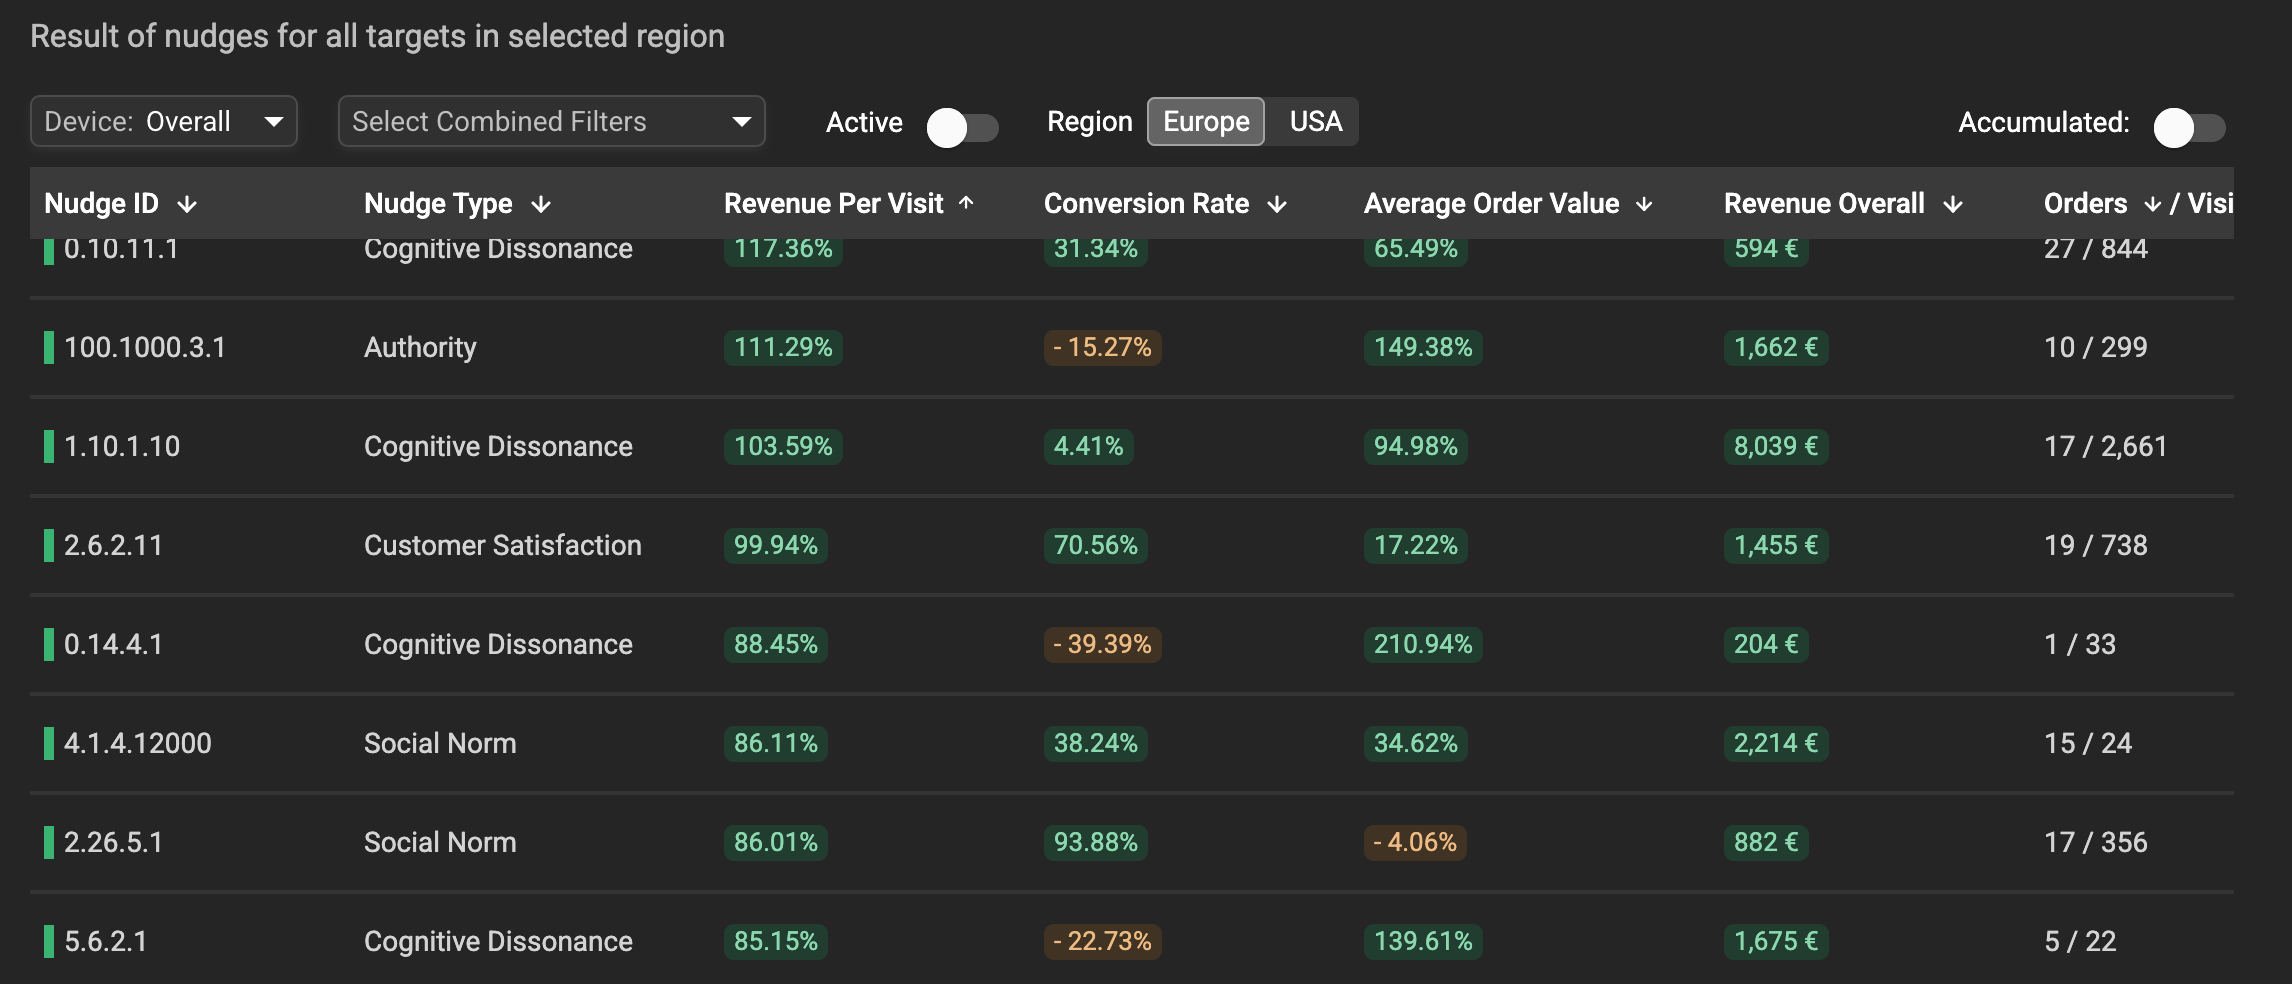Click the Revenue Overall header label
Viewport: 2292px width, 984px height.
point(1824,203)
